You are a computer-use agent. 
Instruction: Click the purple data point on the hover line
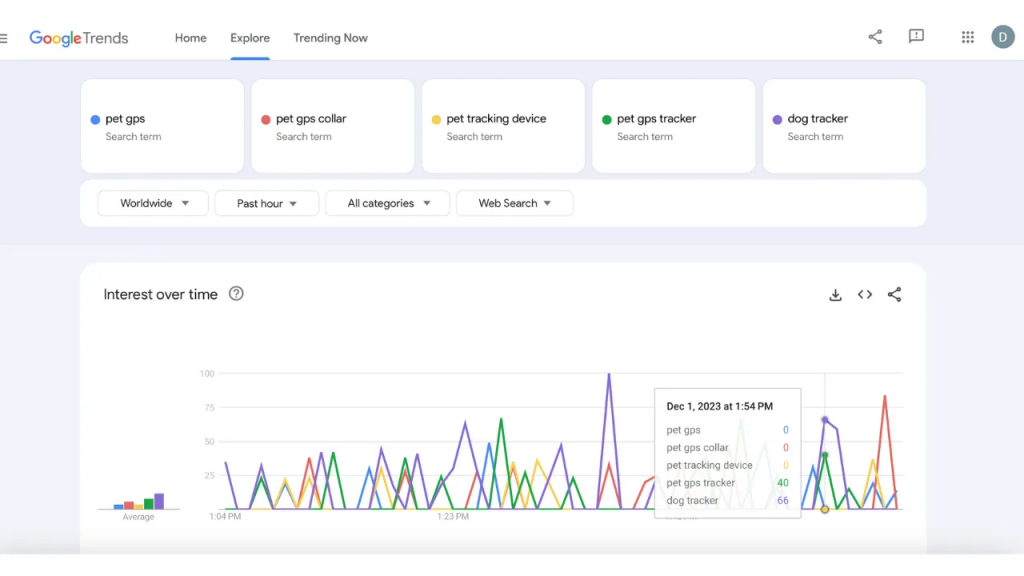tap(825, 420)
